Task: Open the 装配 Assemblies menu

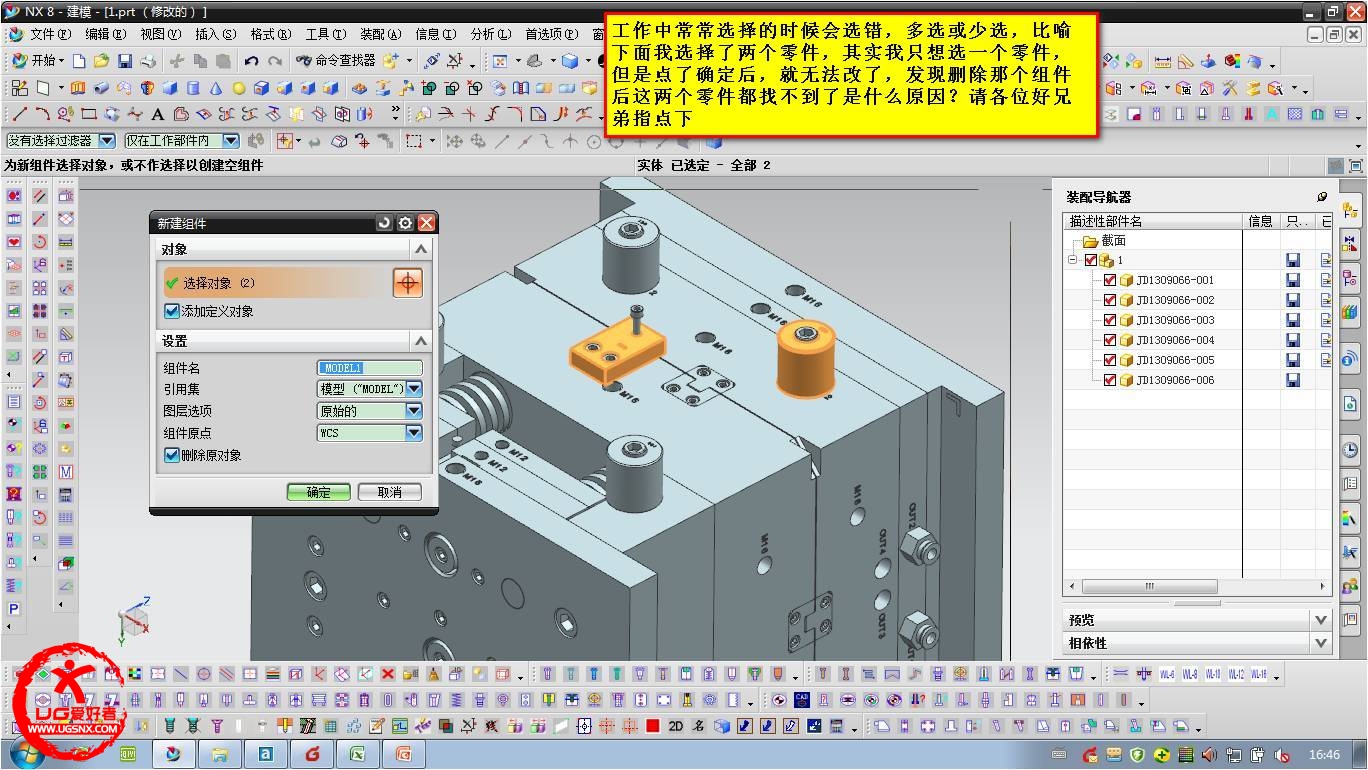Action: click(381, 34)
